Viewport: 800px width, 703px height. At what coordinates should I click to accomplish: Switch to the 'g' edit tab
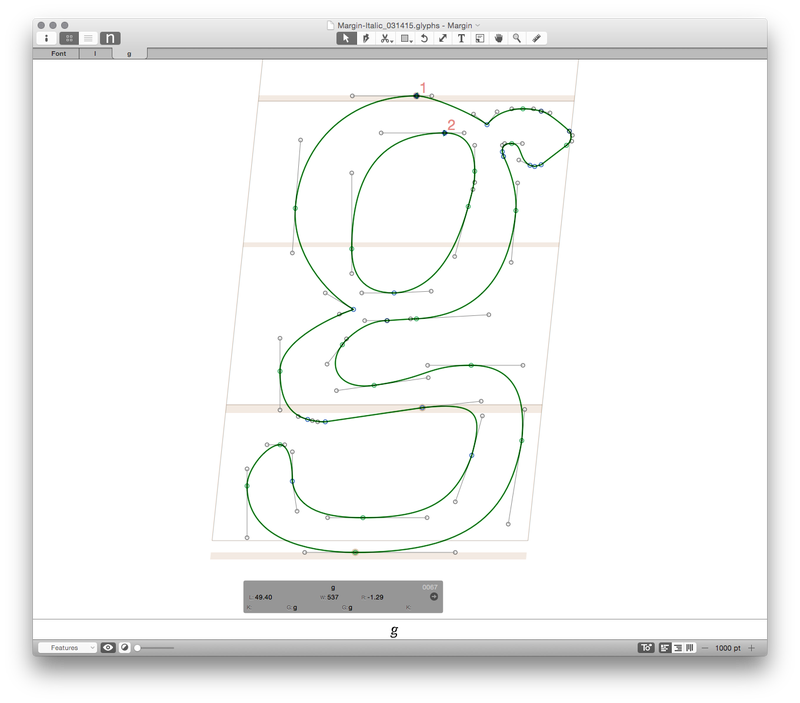[129, 54]
